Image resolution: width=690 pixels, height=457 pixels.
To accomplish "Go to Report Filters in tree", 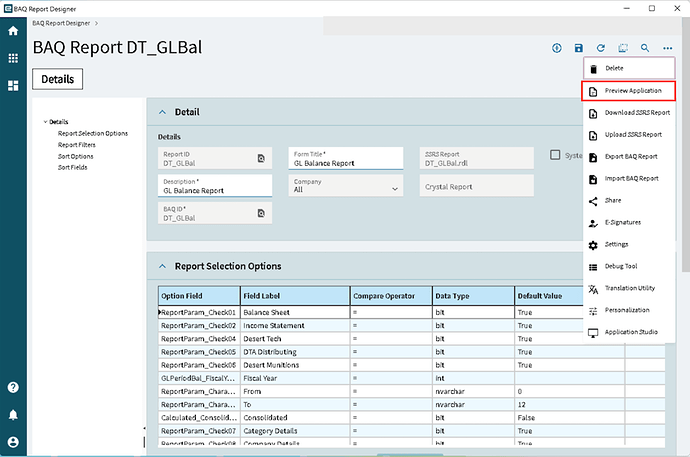I will (x=77, y=145).
